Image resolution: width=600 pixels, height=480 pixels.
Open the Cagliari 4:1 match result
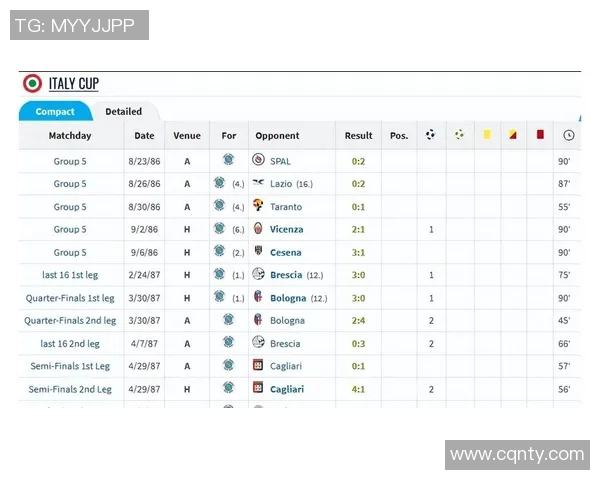[x=358, y=389]
